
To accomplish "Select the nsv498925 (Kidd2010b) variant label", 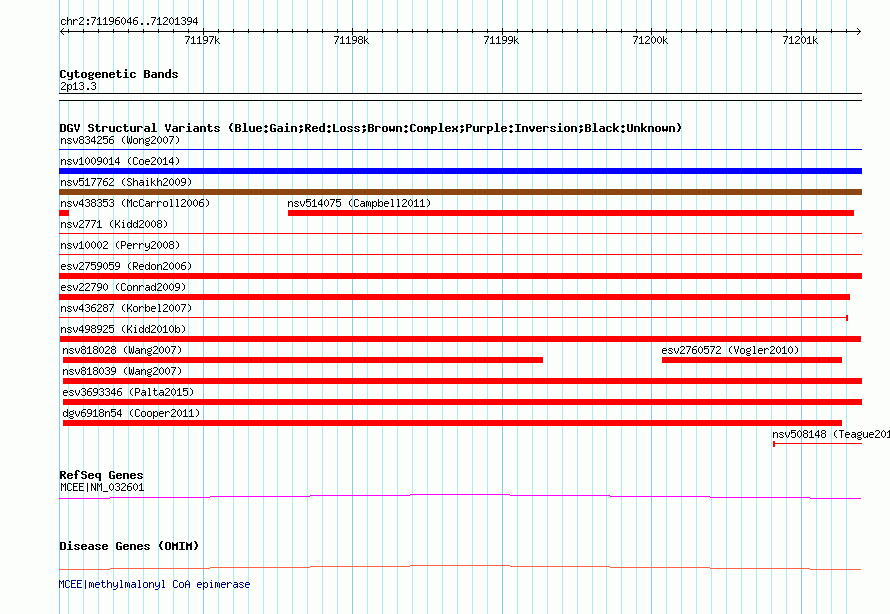I will 123,329.
